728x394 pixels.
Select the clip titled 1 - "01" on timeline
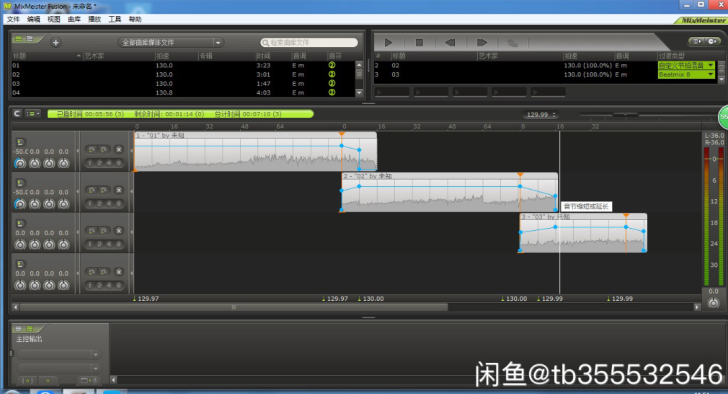click(255, 151)
